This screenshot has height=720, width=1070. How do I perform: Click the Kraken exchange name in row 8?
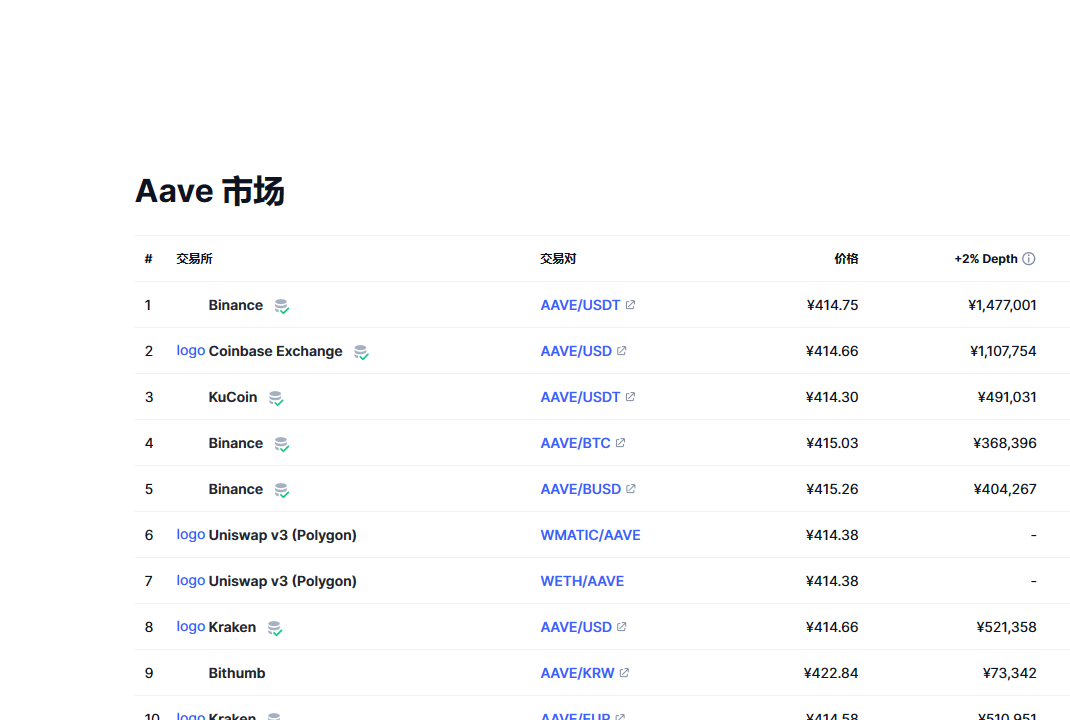232,627
